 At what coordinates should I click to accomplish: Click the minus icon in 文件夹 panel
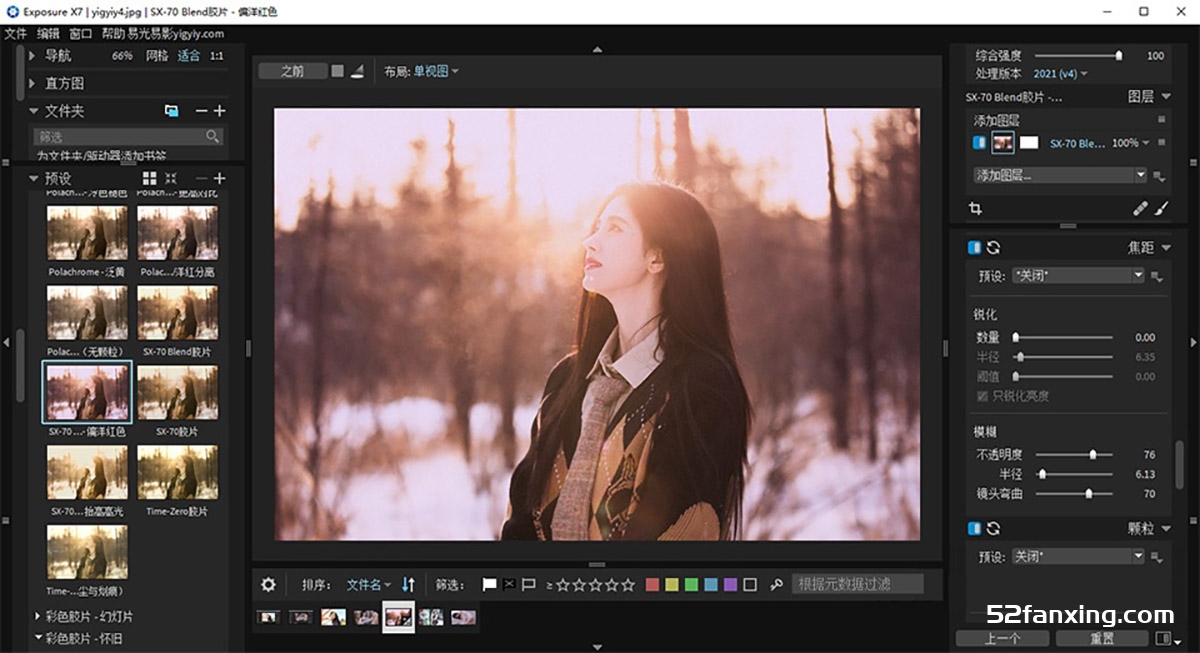pos(201,111)
